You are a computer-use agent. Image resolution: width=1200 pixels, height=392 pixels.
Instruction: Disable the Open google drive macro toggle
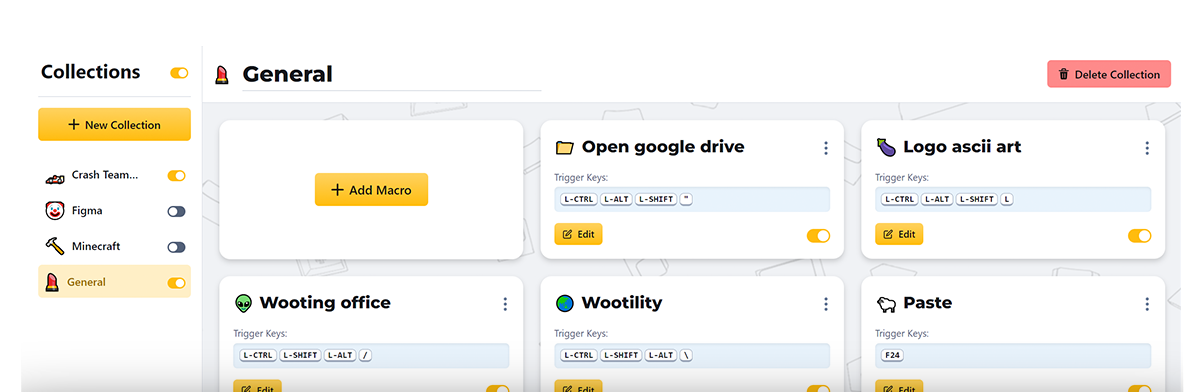point(818,236)
